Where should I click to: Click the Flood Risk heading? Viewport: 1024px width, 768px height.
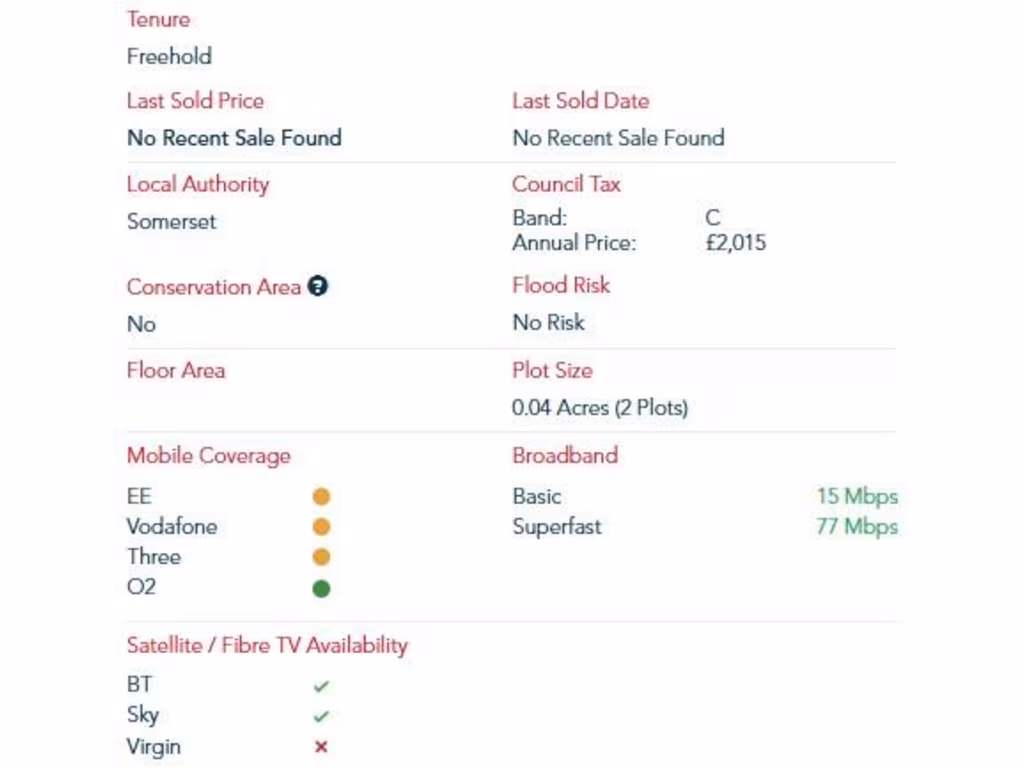[561, 286]
